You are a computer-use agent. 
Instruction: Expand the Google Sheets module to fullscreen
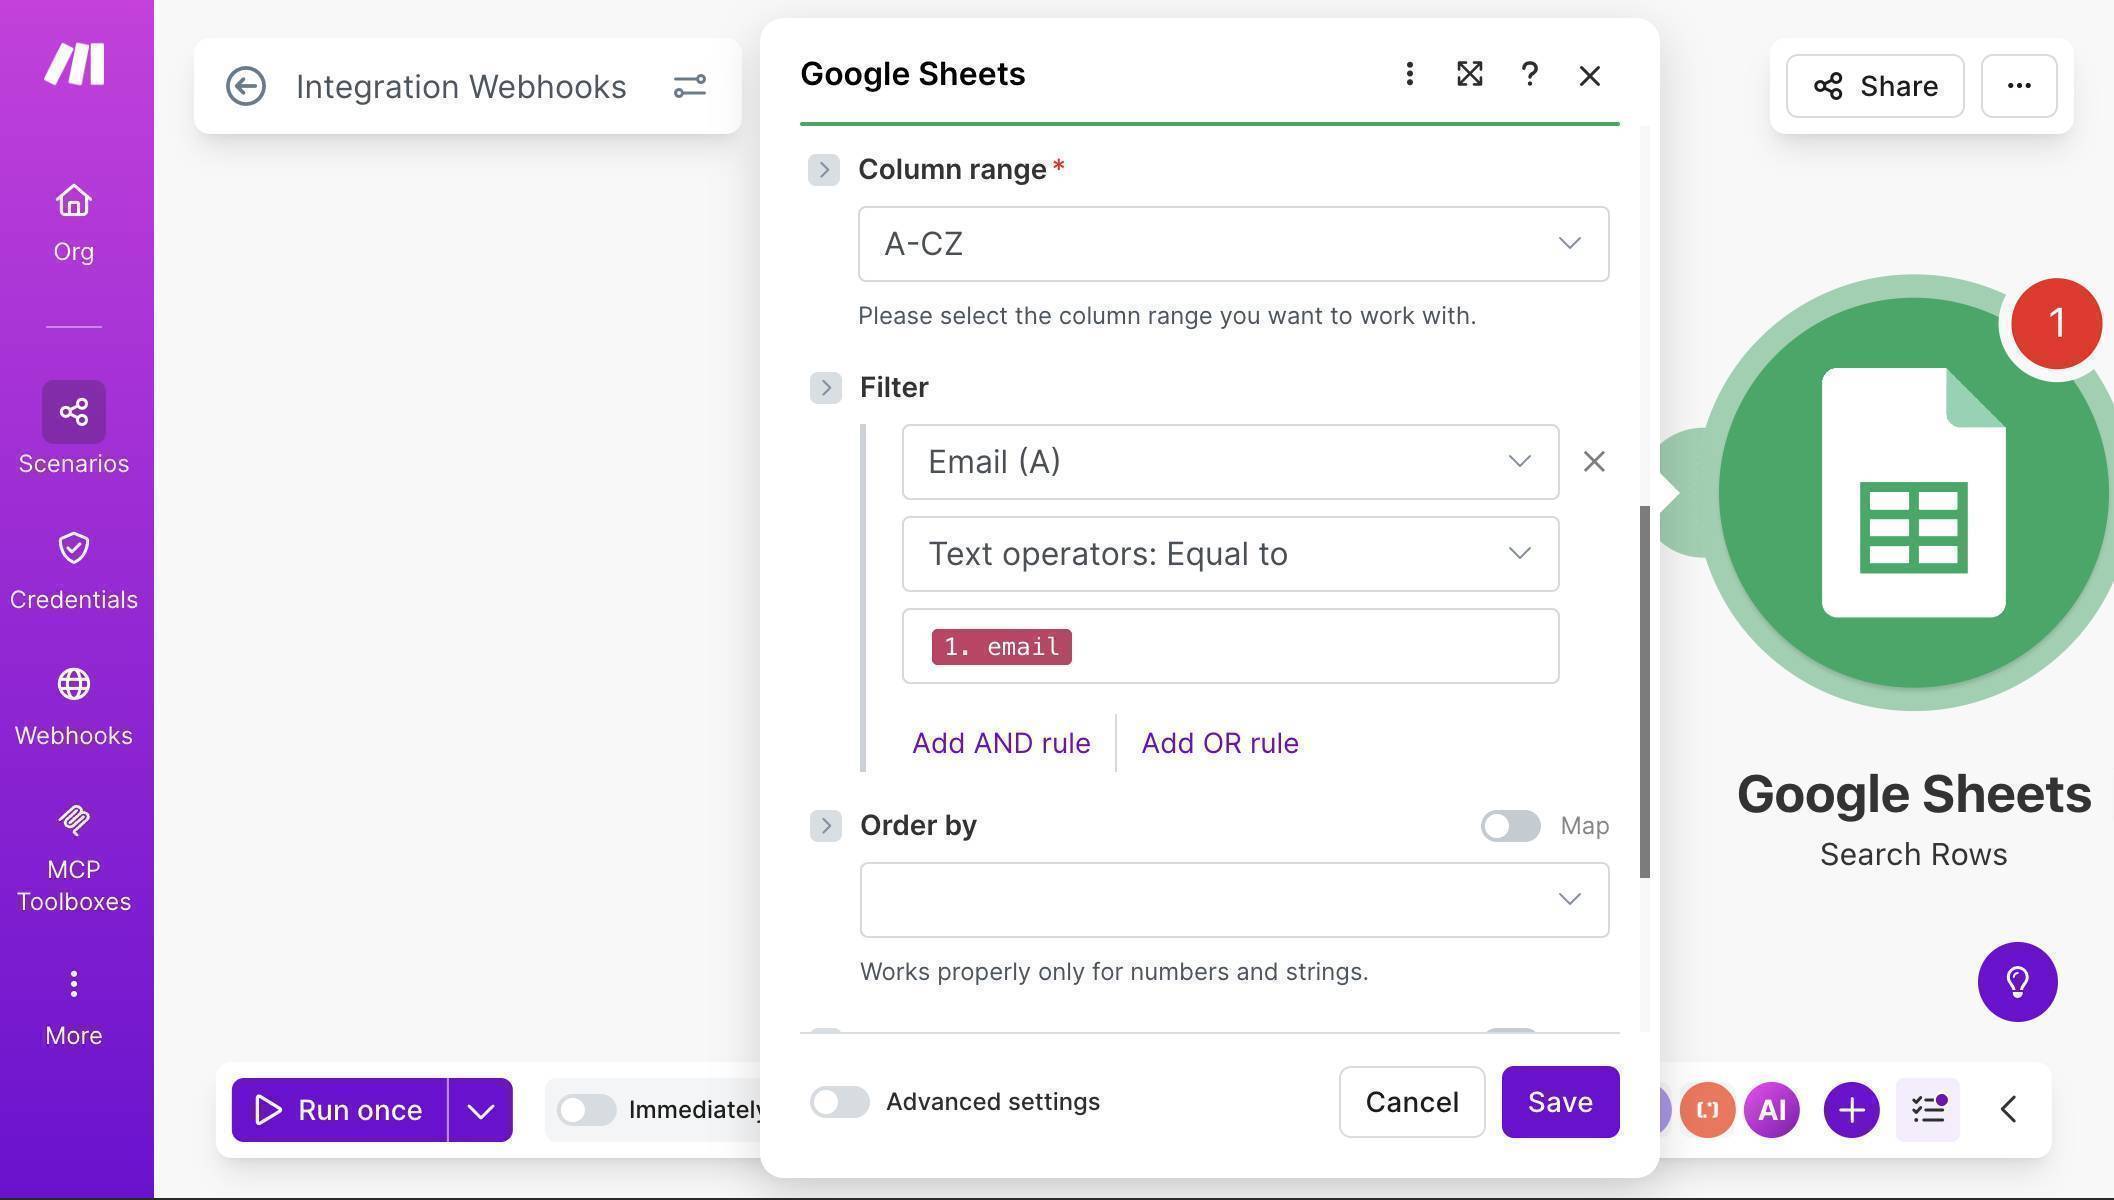click(1468, 74)
